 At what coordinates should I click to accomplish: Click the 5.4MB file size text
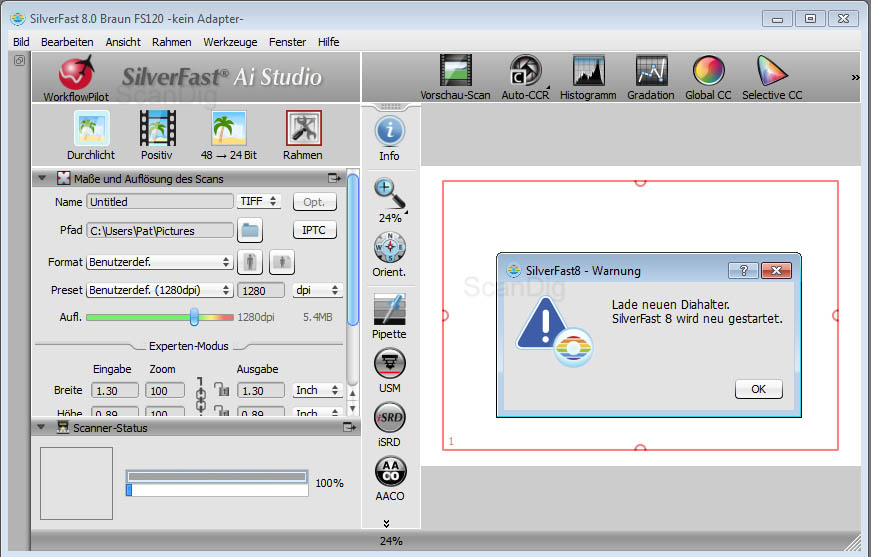(x=318, y=317)
